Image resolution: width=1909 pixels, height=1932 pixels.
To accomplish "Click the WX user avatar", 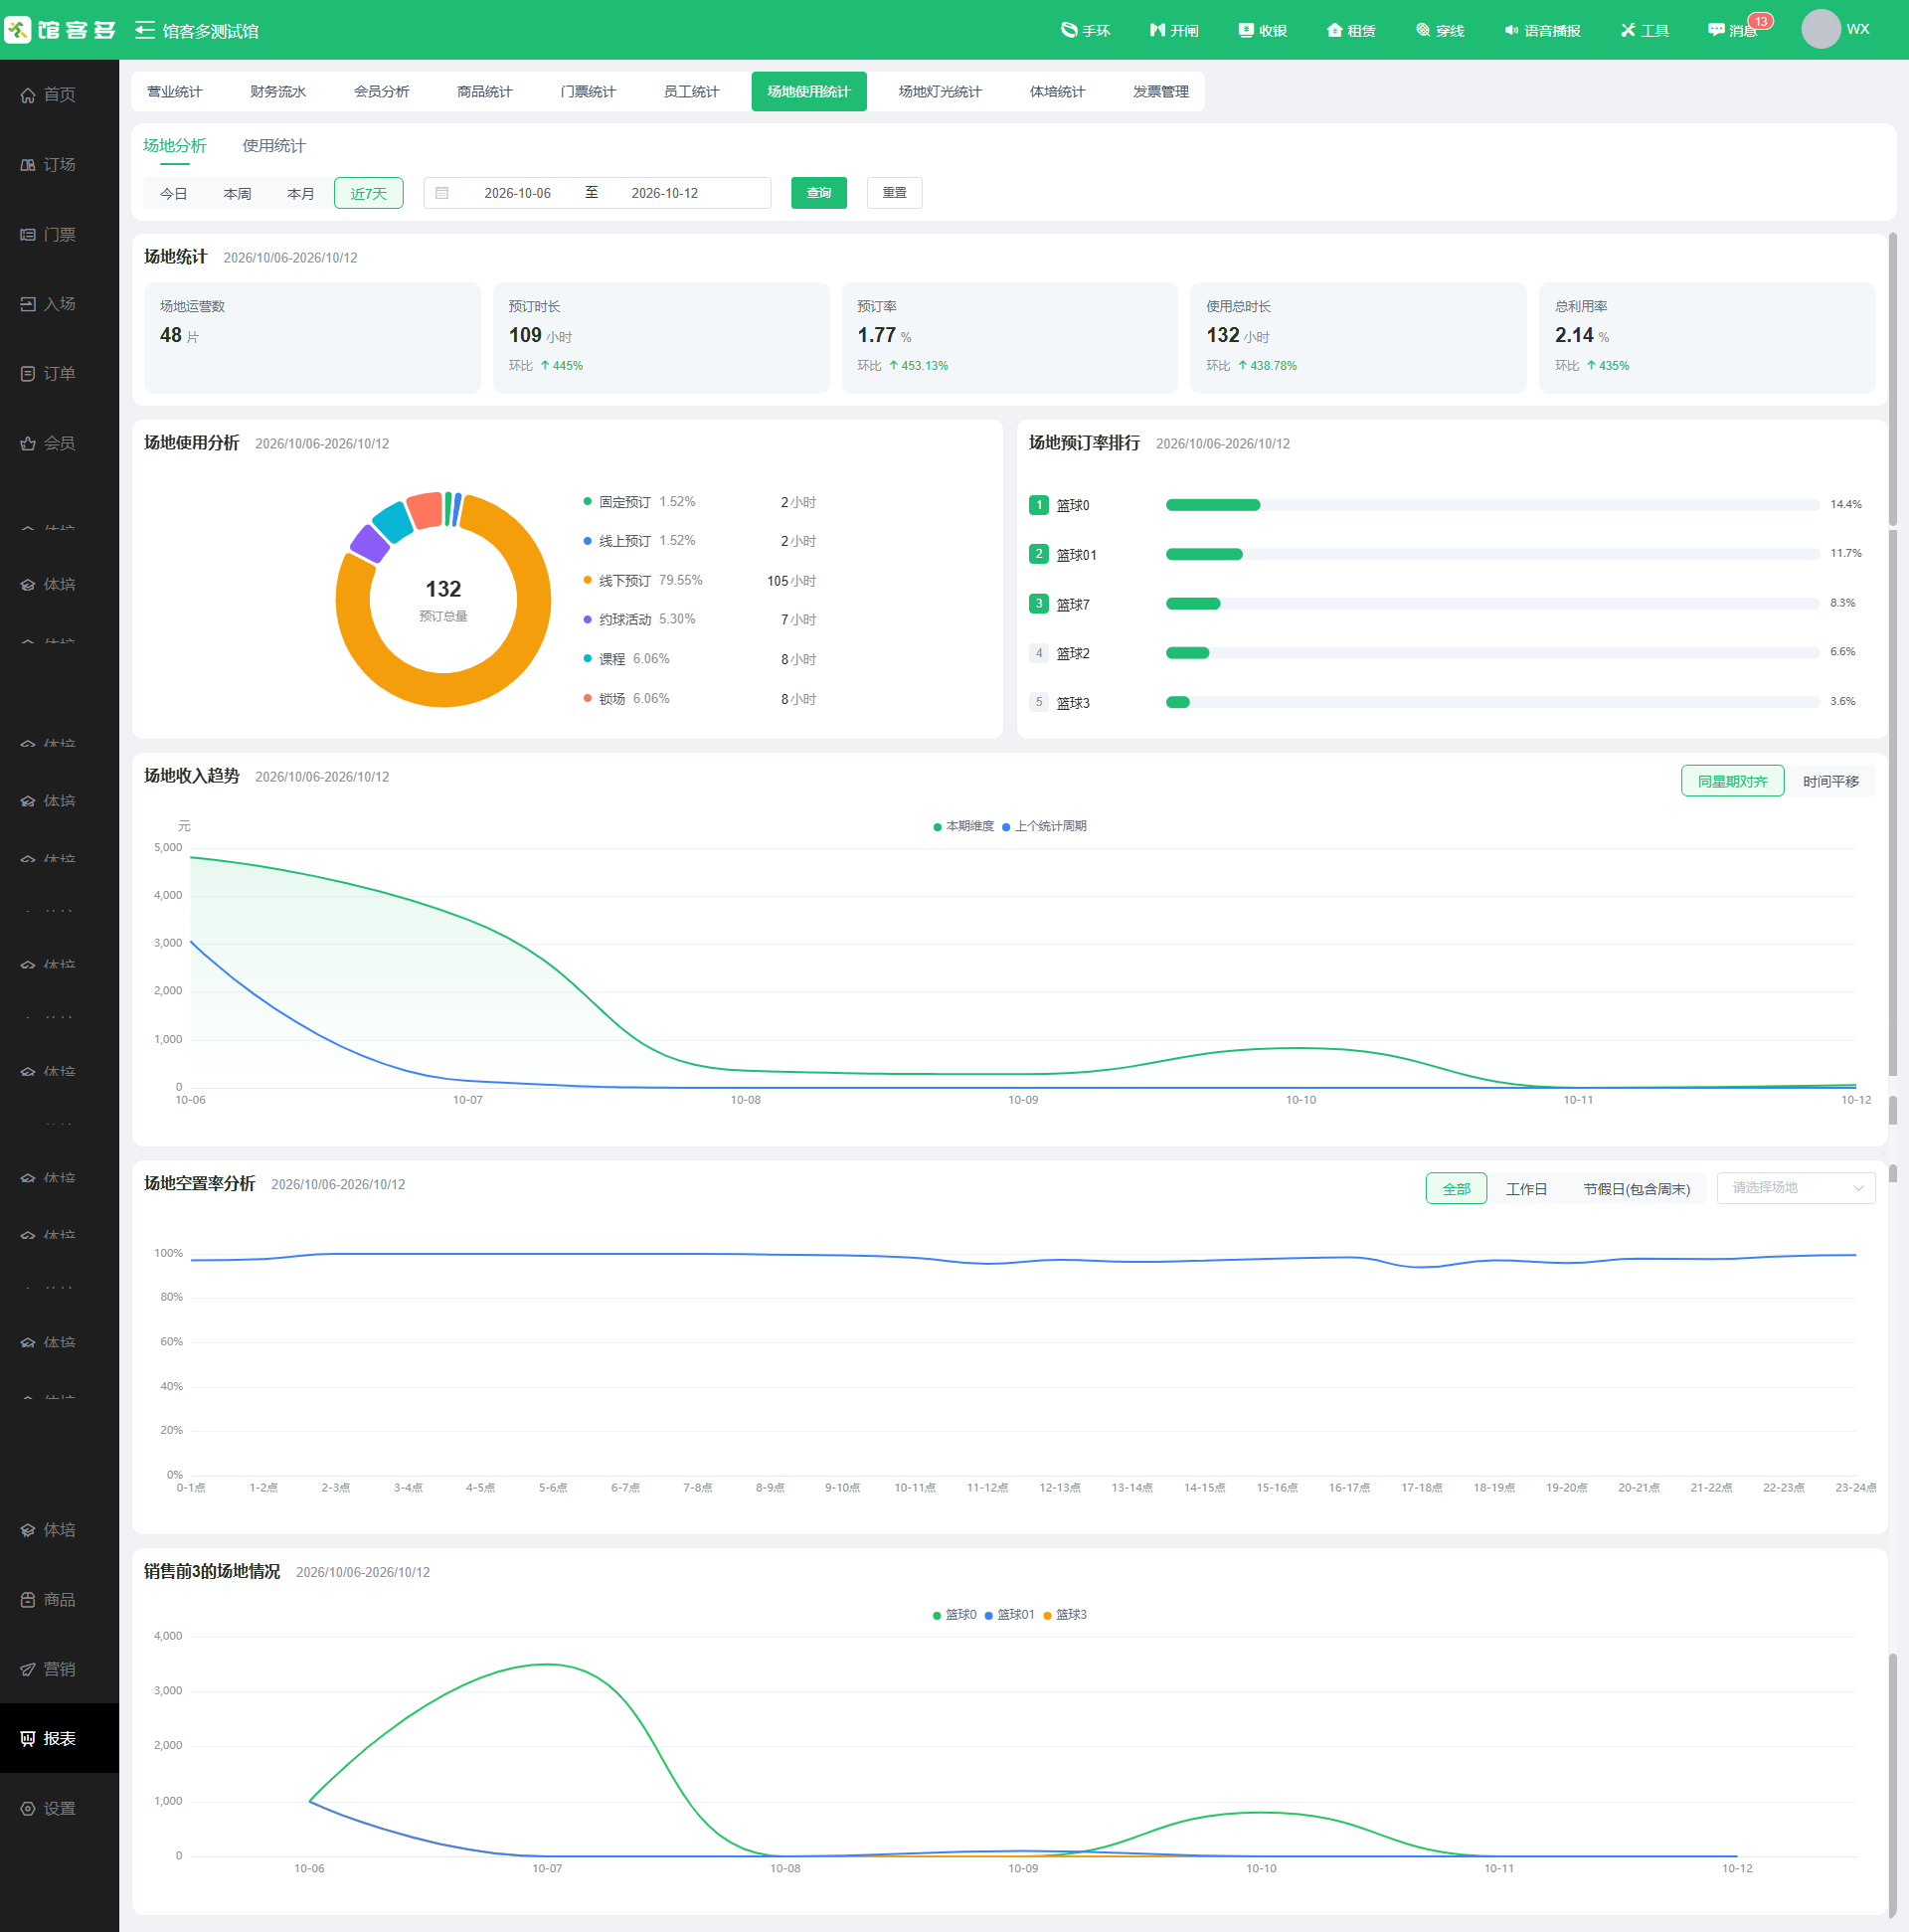I will pos(1820,29).
